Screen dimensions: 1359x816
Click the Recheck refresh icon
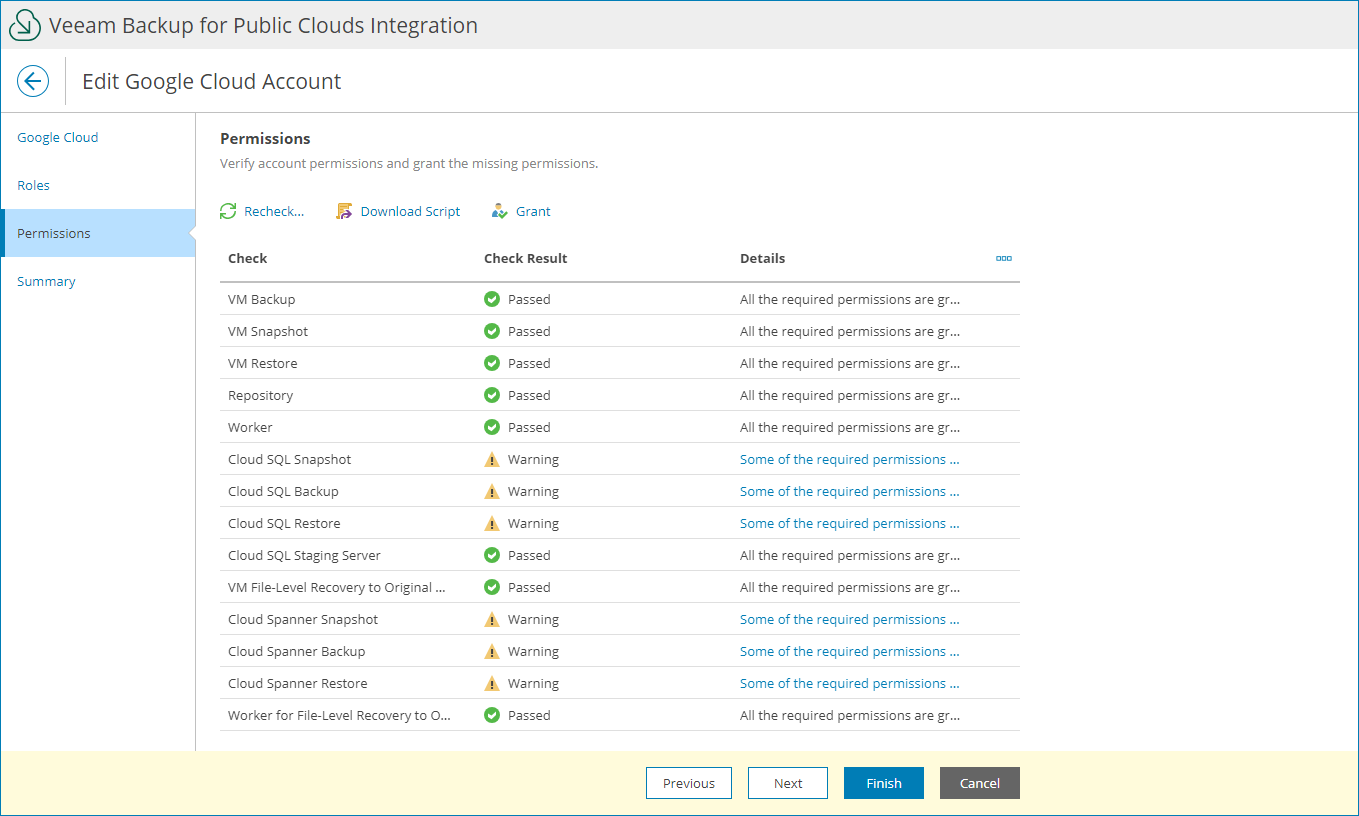coord(229,211)
